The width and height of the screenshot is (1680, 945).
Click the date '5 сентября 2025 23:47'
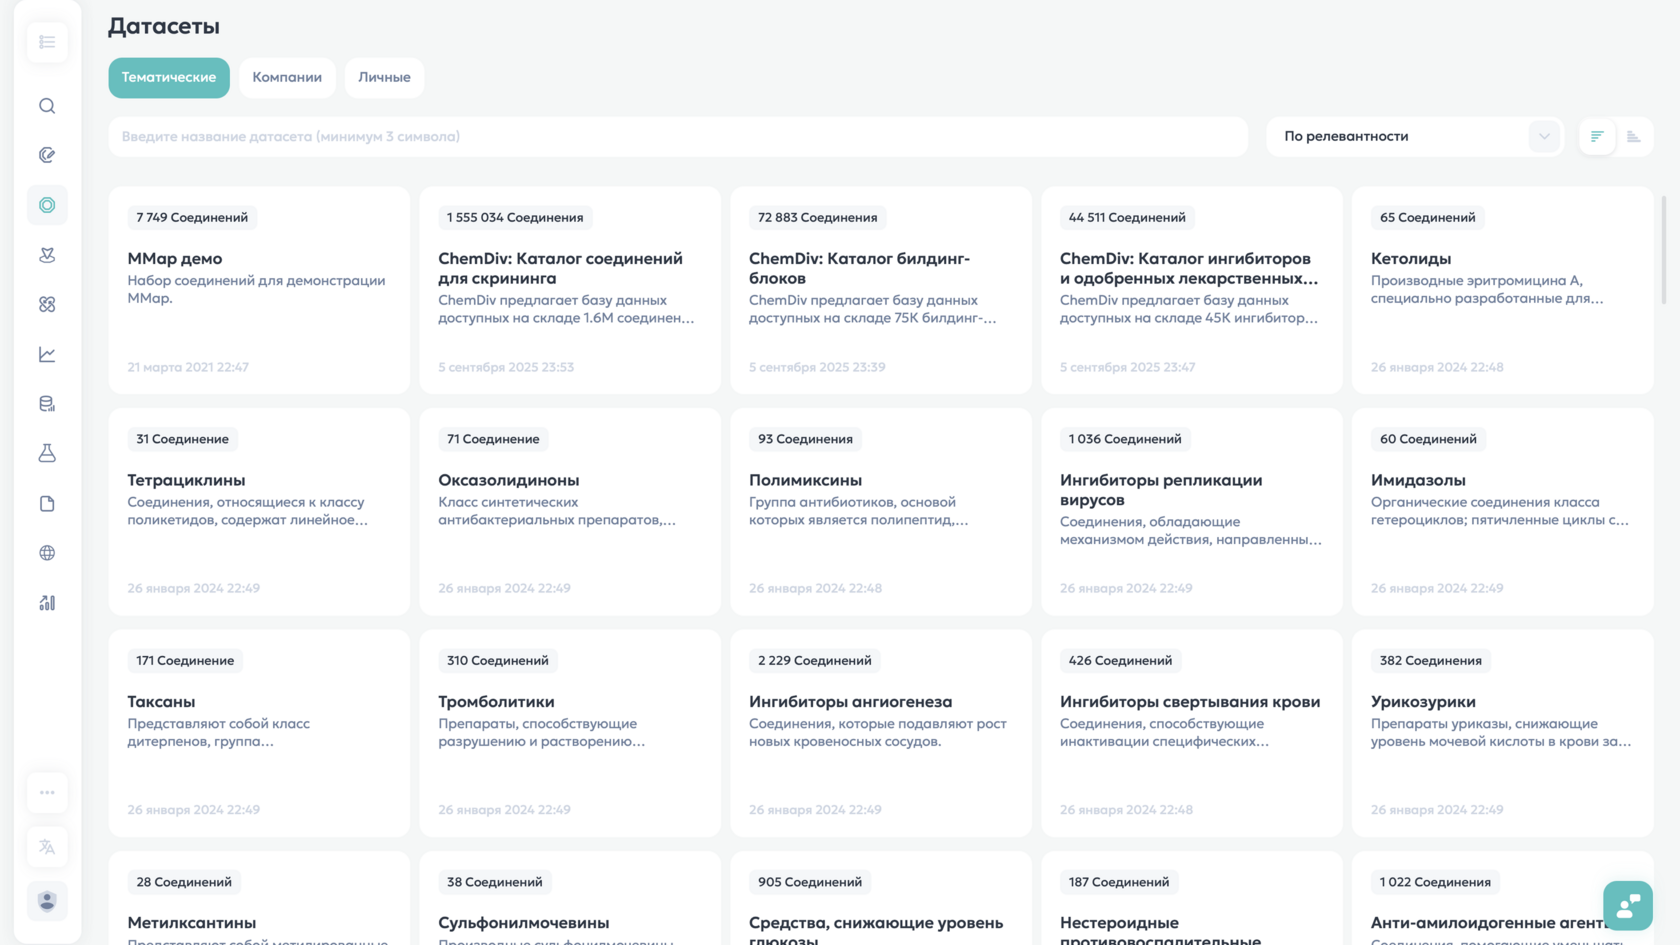click(1127, 367)
